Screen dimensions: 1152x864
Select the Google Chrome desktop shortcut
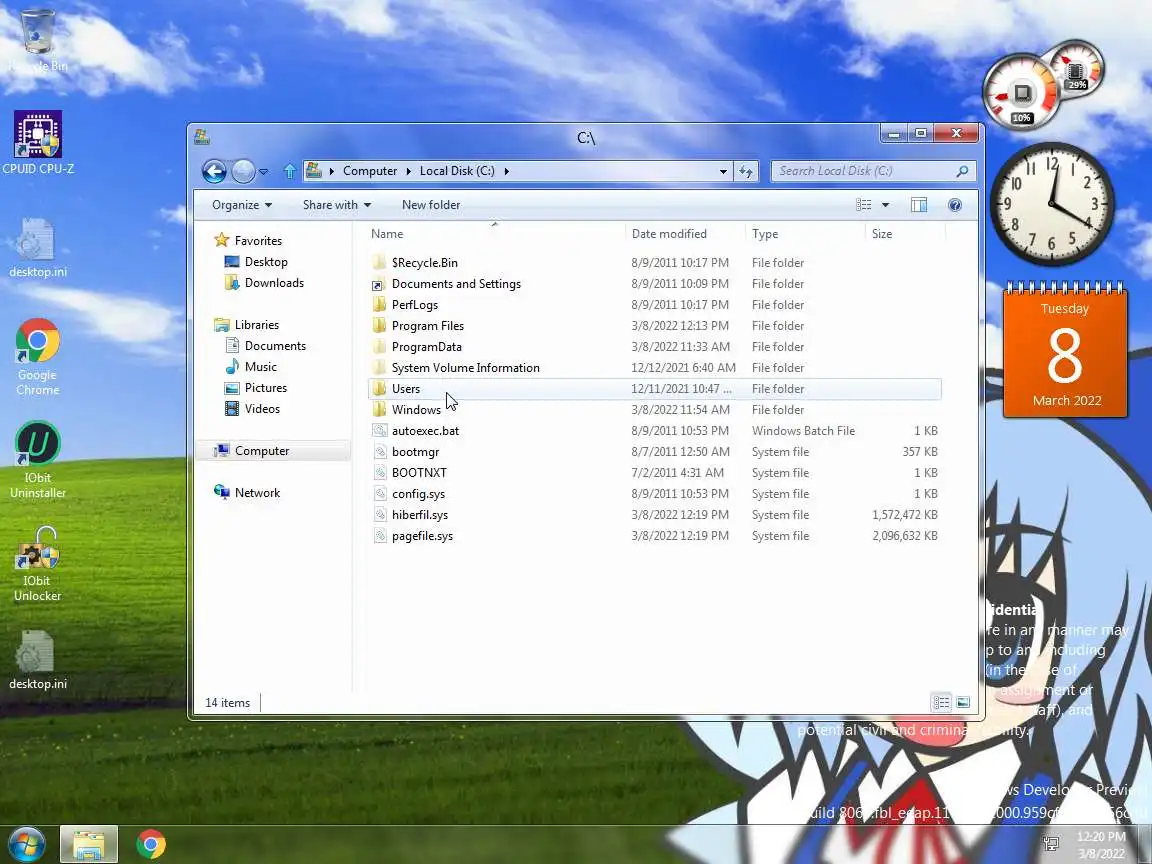(37, 357)
